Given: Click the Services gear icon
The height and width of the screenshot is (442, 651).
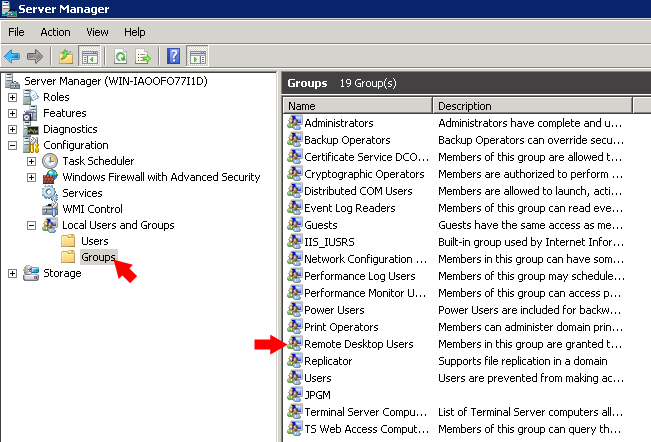Looking at the screenshot, I should click(50, 193).
